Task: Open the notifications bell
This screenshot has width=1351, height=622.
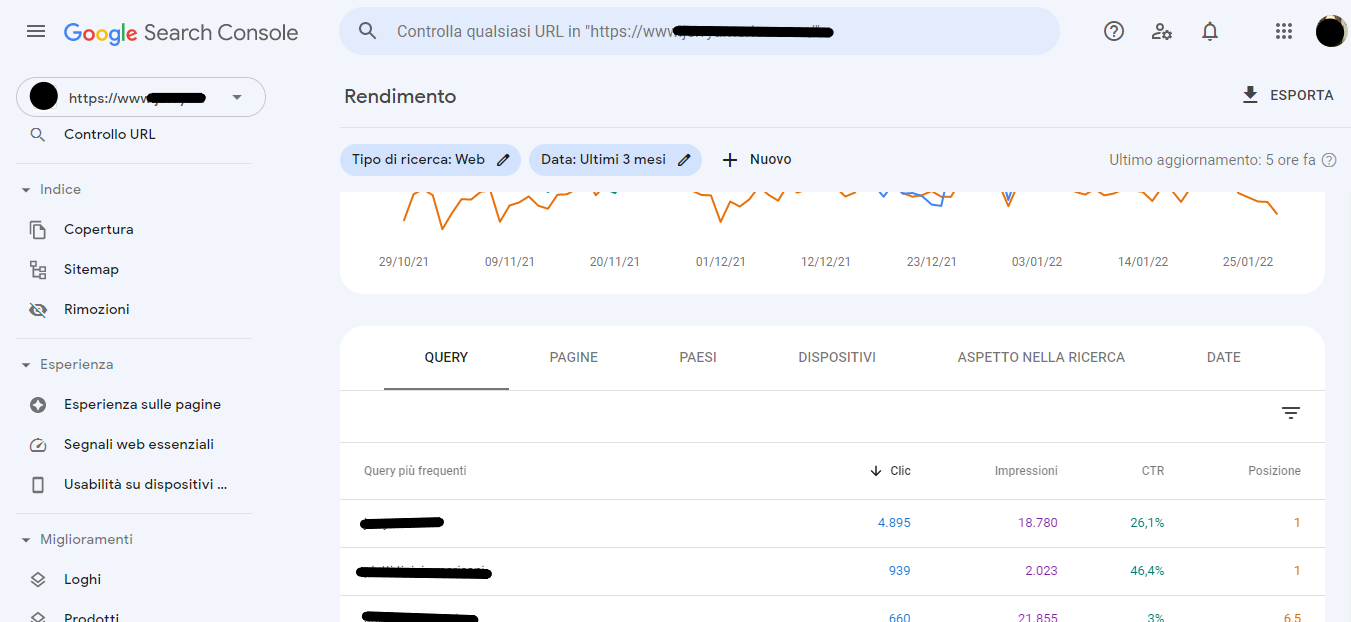Action: pyautogui.click(x=1210, y=31)
